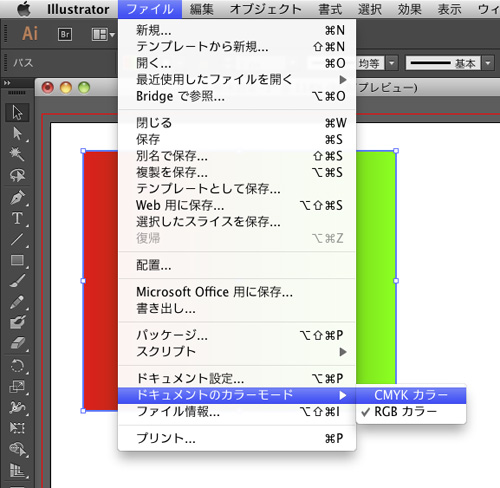Open Adobe Bridge via Br icon
The height and width of the screenshot is (488, 500).
point(65,34)
